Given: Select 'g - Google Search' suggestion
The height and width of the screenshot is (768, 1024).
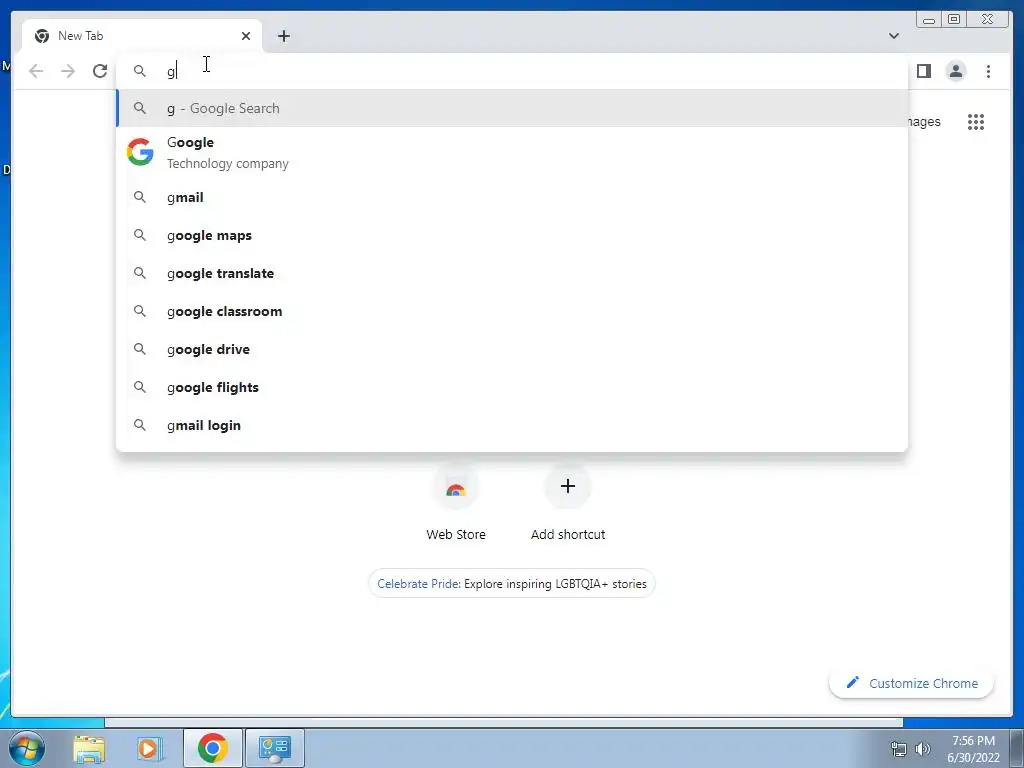Looking at the screenshot, I should point(511,108).
